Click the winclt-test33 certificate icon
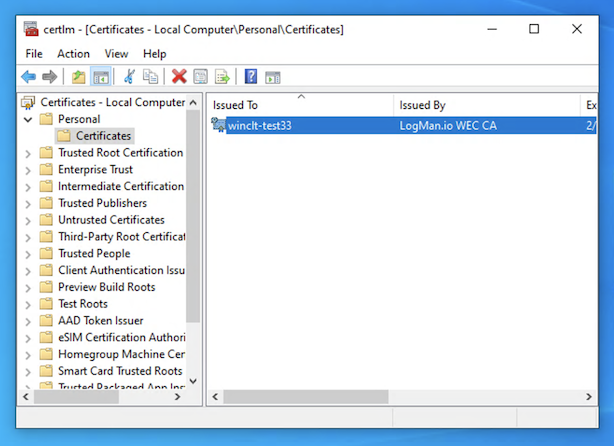The width and height of the screenshot is (614, 446). [x=218, y=125]
